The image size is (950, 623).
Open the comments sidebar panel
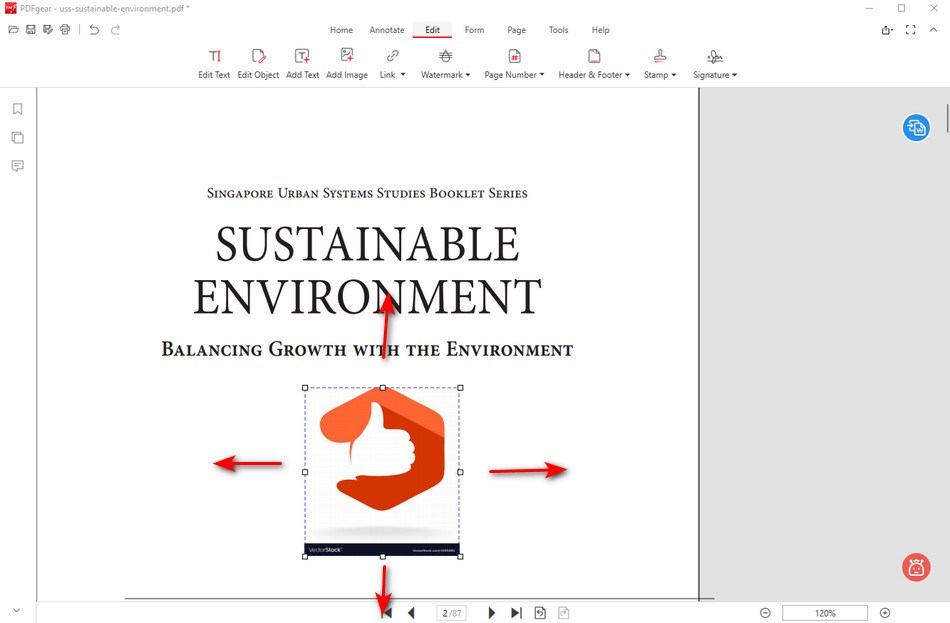pyautogui.click(x=17, y=166)
